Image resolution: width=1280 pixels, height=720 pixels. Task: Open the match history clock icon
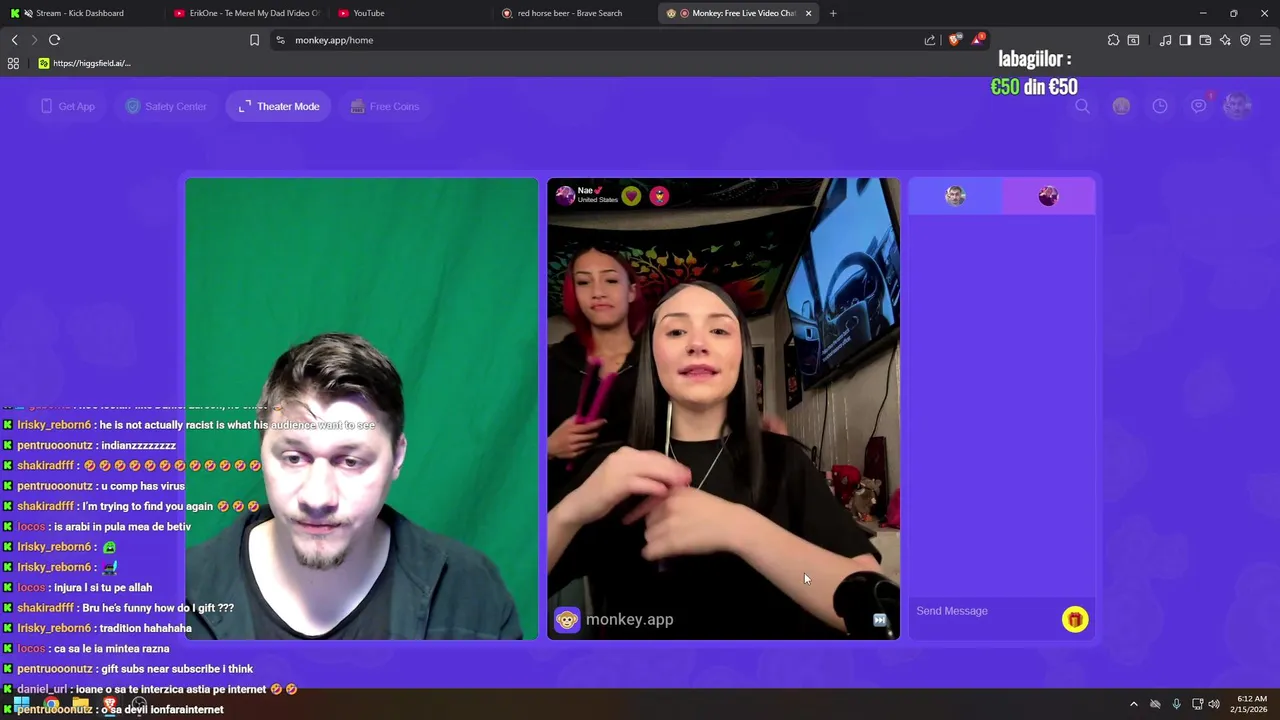[1160, 106]
